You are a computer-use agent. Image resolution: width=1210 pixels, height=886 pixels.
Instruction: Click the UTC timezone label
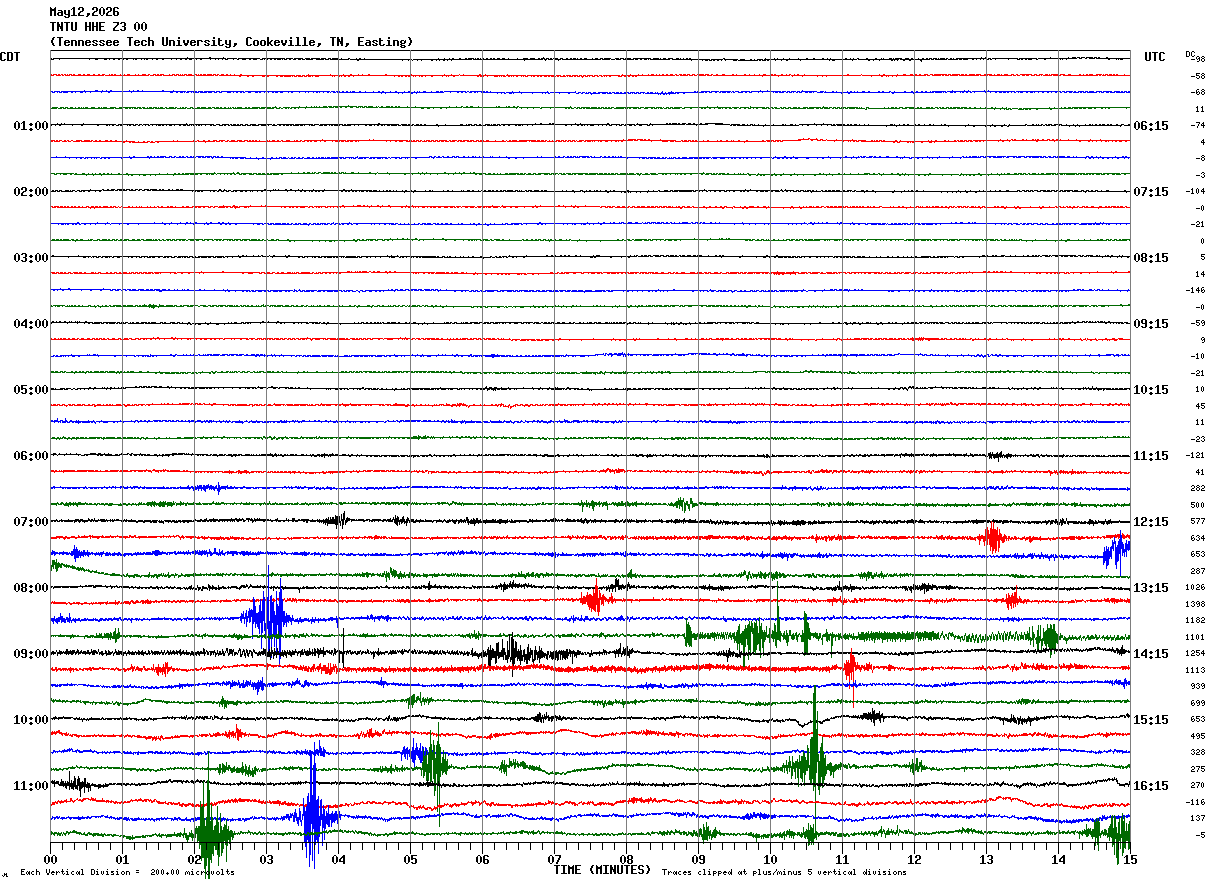(1155, 57)
